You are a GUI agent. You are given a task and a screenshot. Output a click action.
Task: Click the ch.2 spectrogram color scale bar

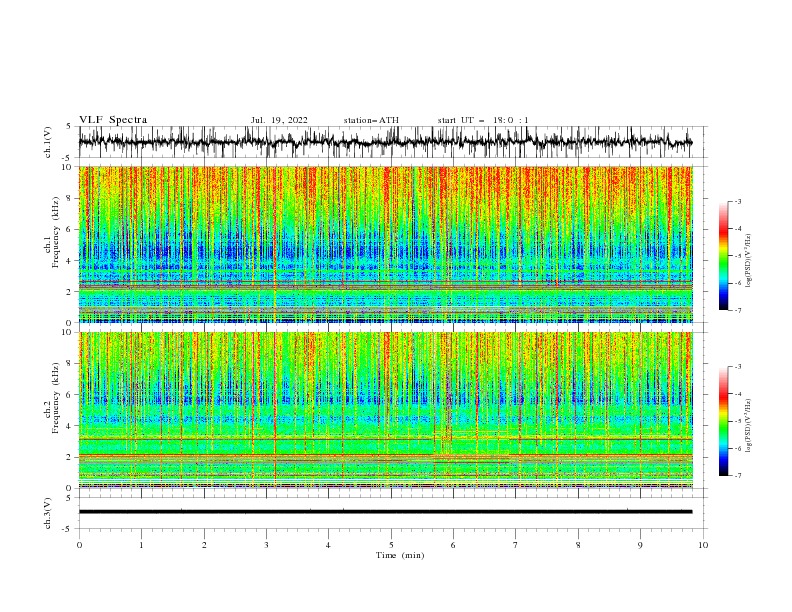pyautogui.click(x=723, y=421)
